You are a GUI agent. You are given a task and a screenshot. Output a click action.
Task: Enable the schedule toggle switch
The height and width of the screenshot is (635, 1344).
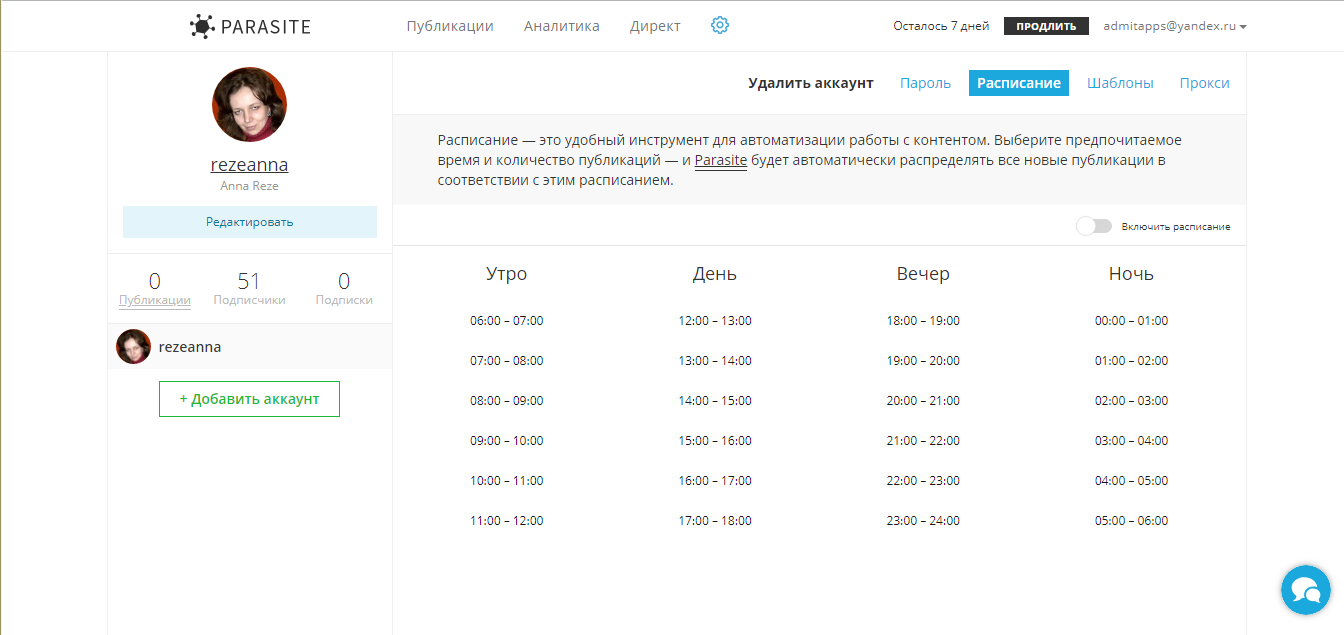(1093, 227)
